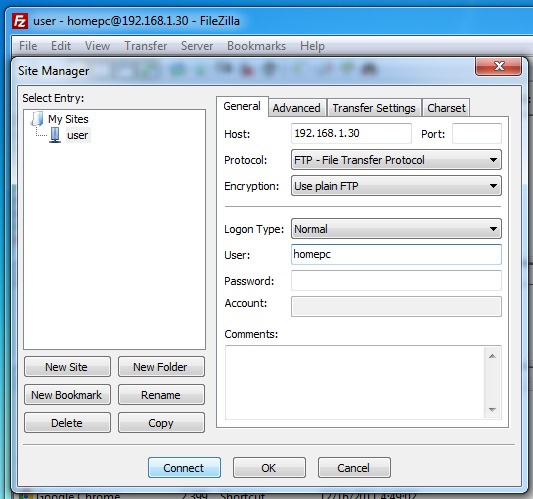The width and height of the screenshot is (533, 499).
Task: Switch to the Transfer Settings tab
Action: [x=374, y=108]
